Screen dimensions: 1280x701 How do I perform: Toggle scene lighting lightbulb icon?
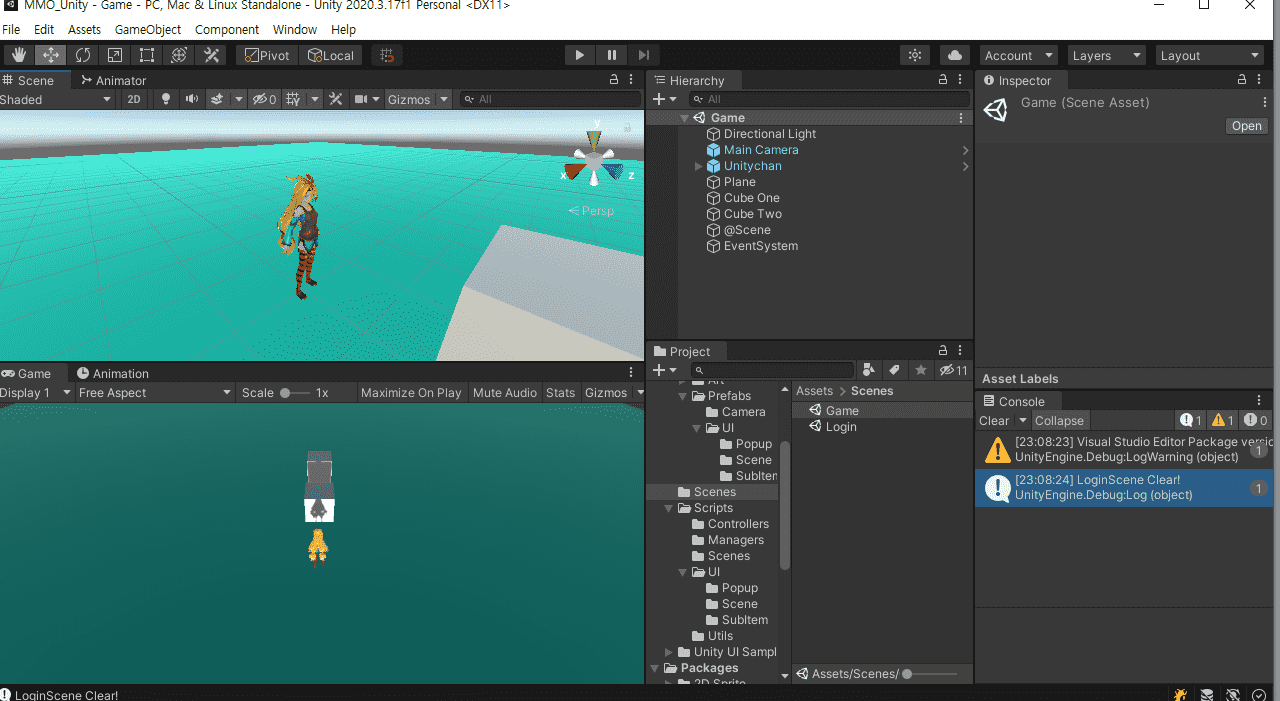[x=166, y=99]
